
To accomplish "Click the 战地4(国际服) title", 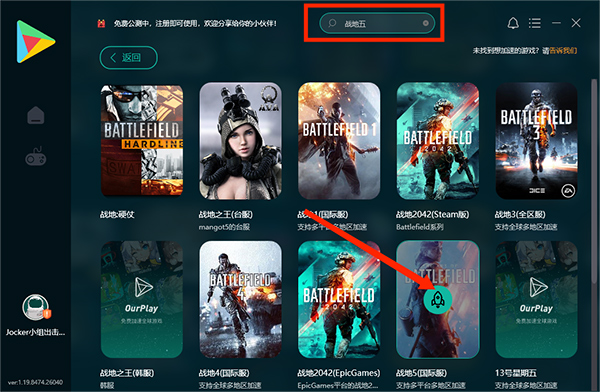I will tap(224, 373).
